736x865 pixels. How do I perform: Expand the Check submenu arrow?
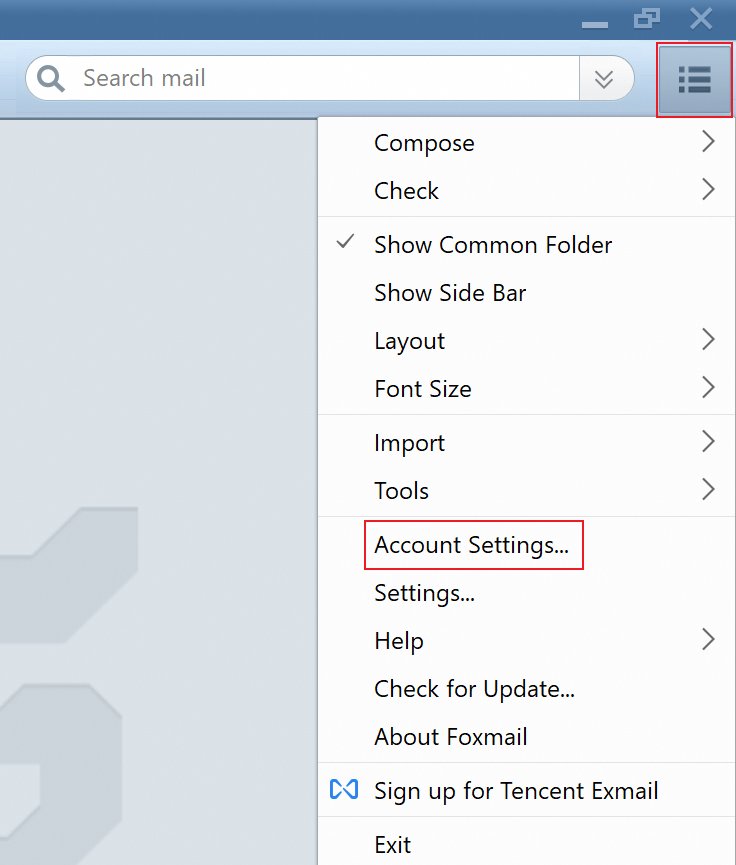click(x=708, y=190)
